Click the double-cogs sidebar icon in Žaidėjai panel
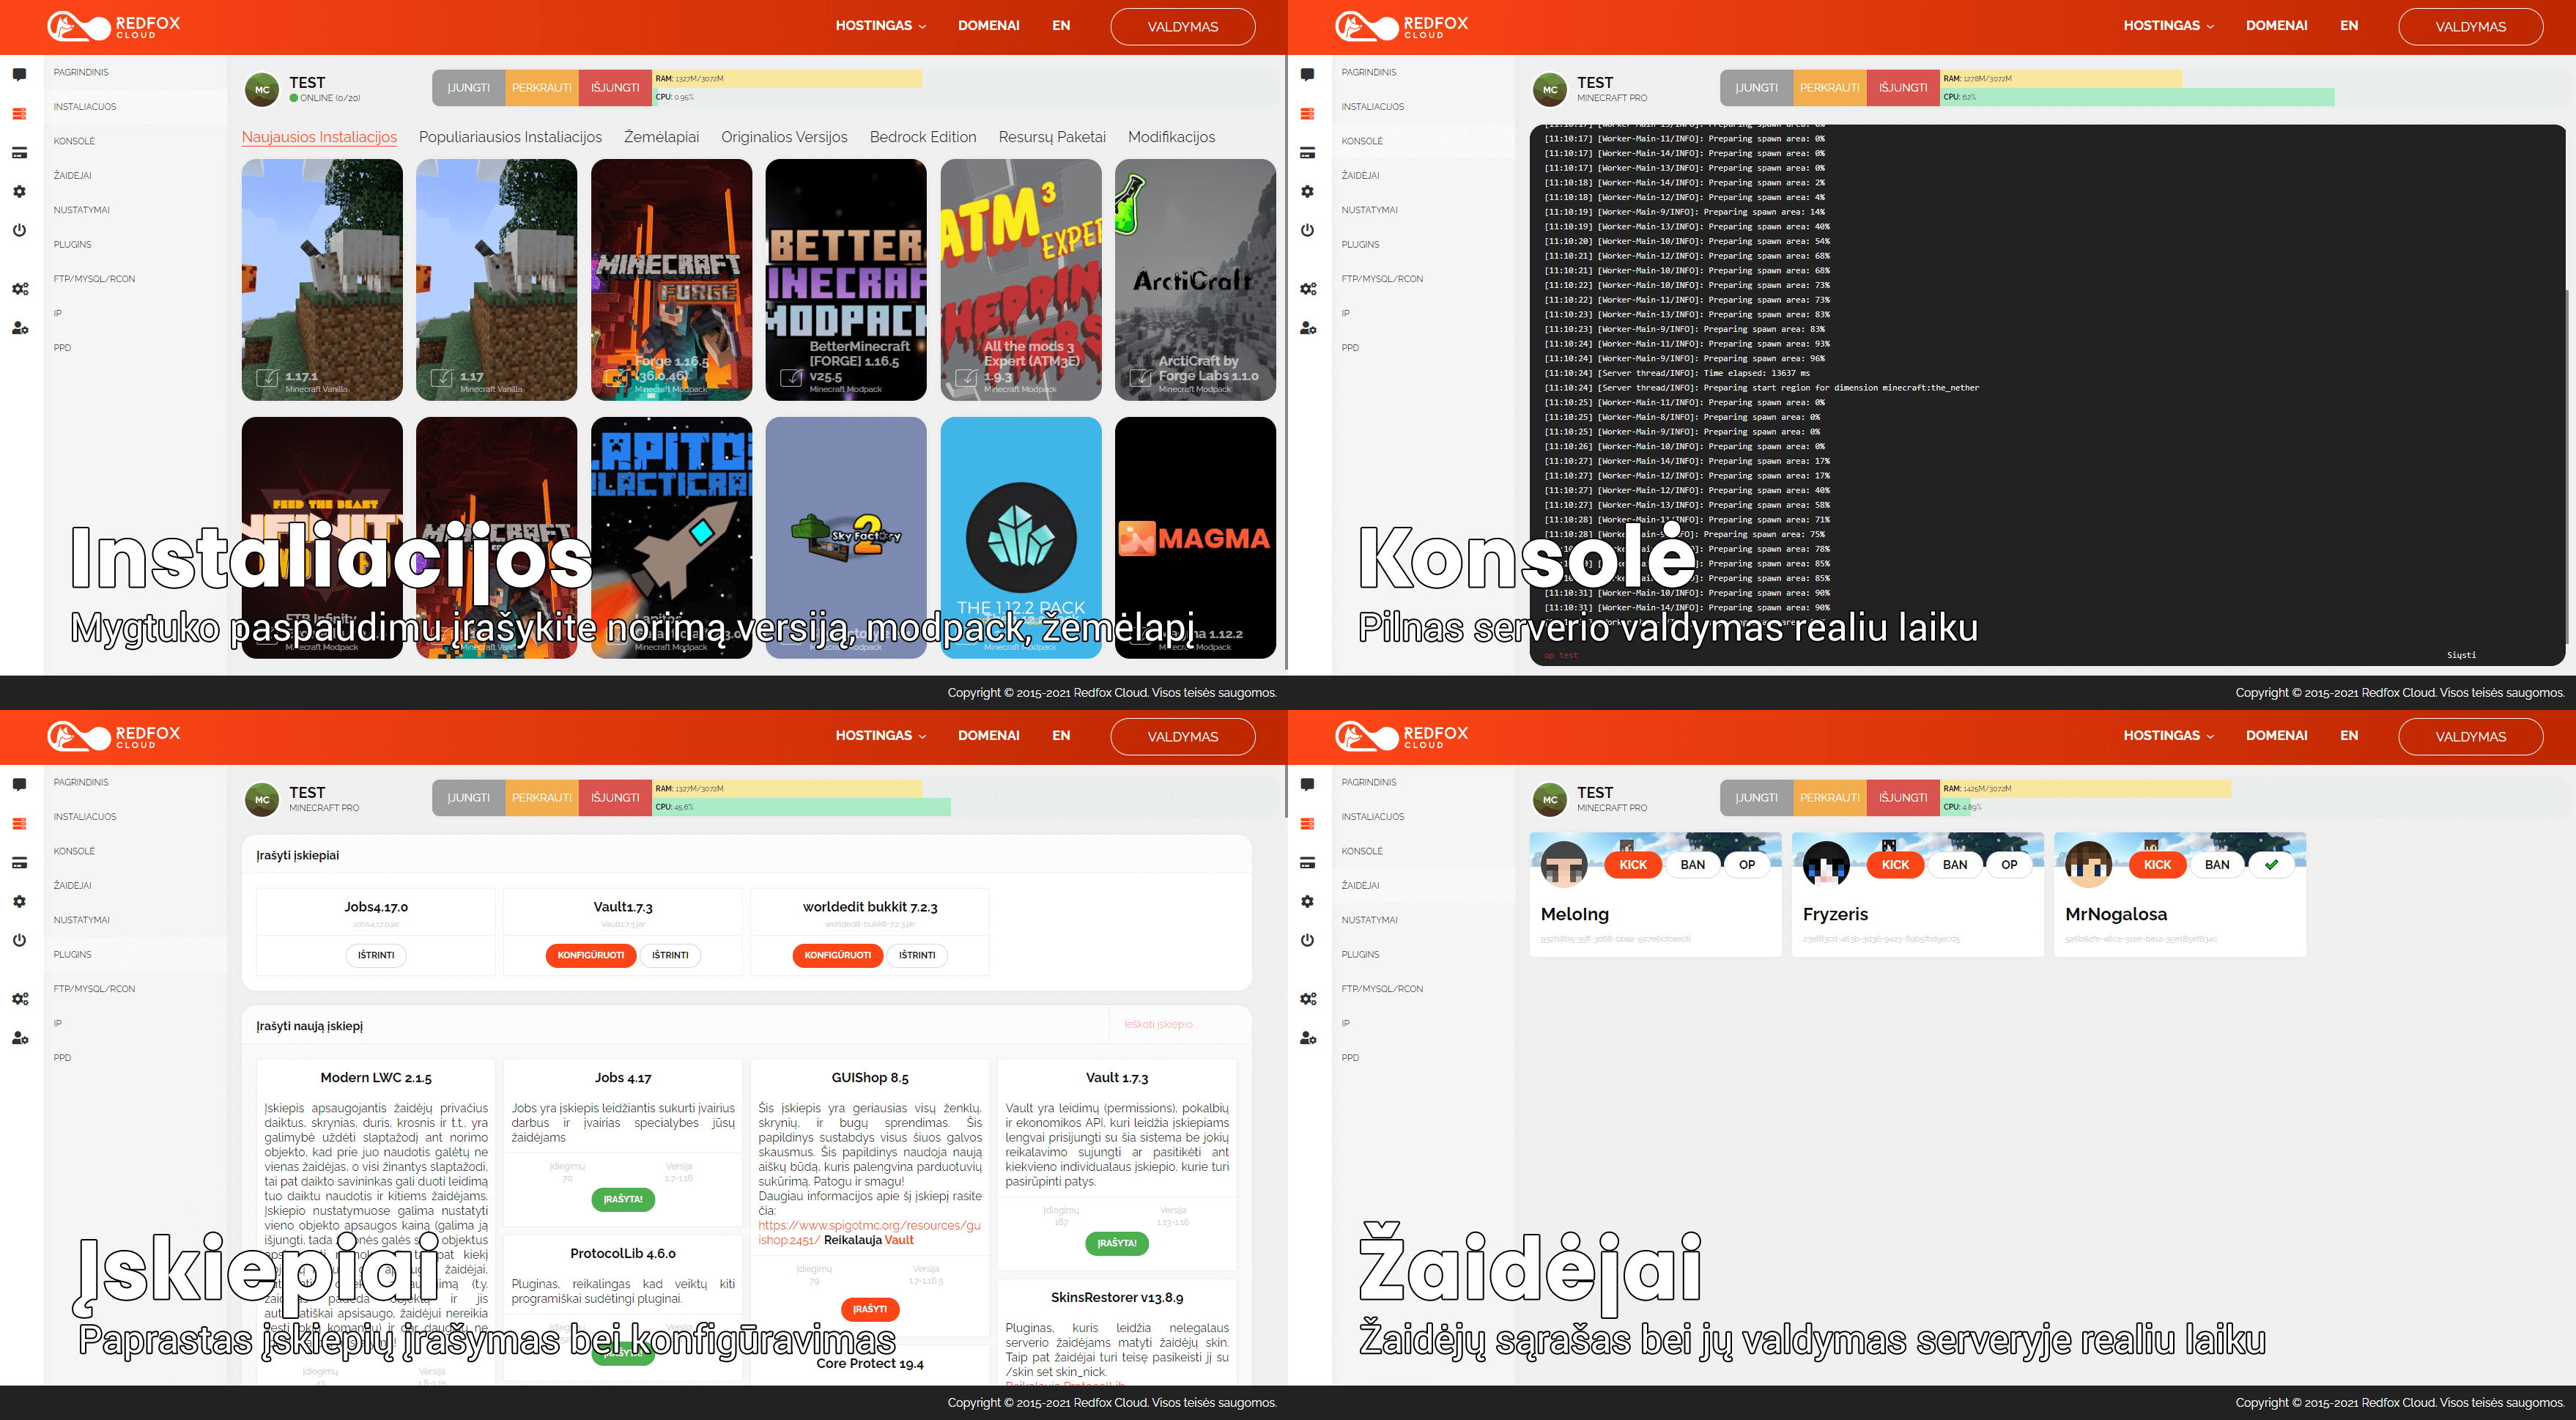Screen dimensions: 2576x1420 click(1308, 999)
